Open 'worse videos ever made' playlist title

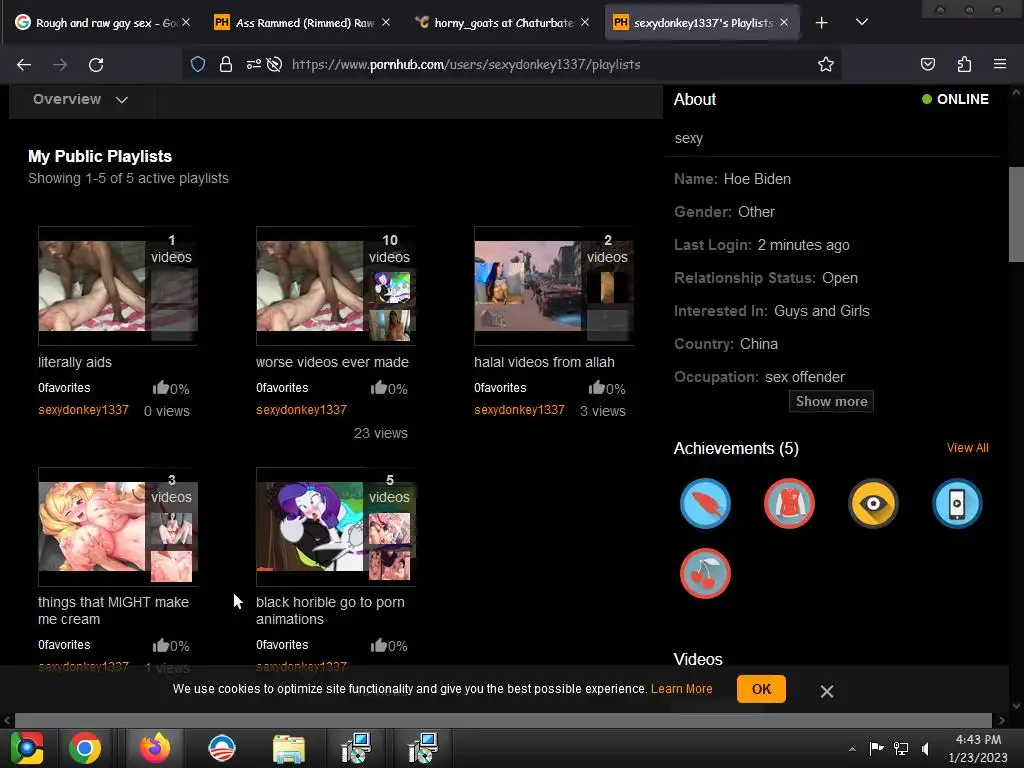point(332,362)
